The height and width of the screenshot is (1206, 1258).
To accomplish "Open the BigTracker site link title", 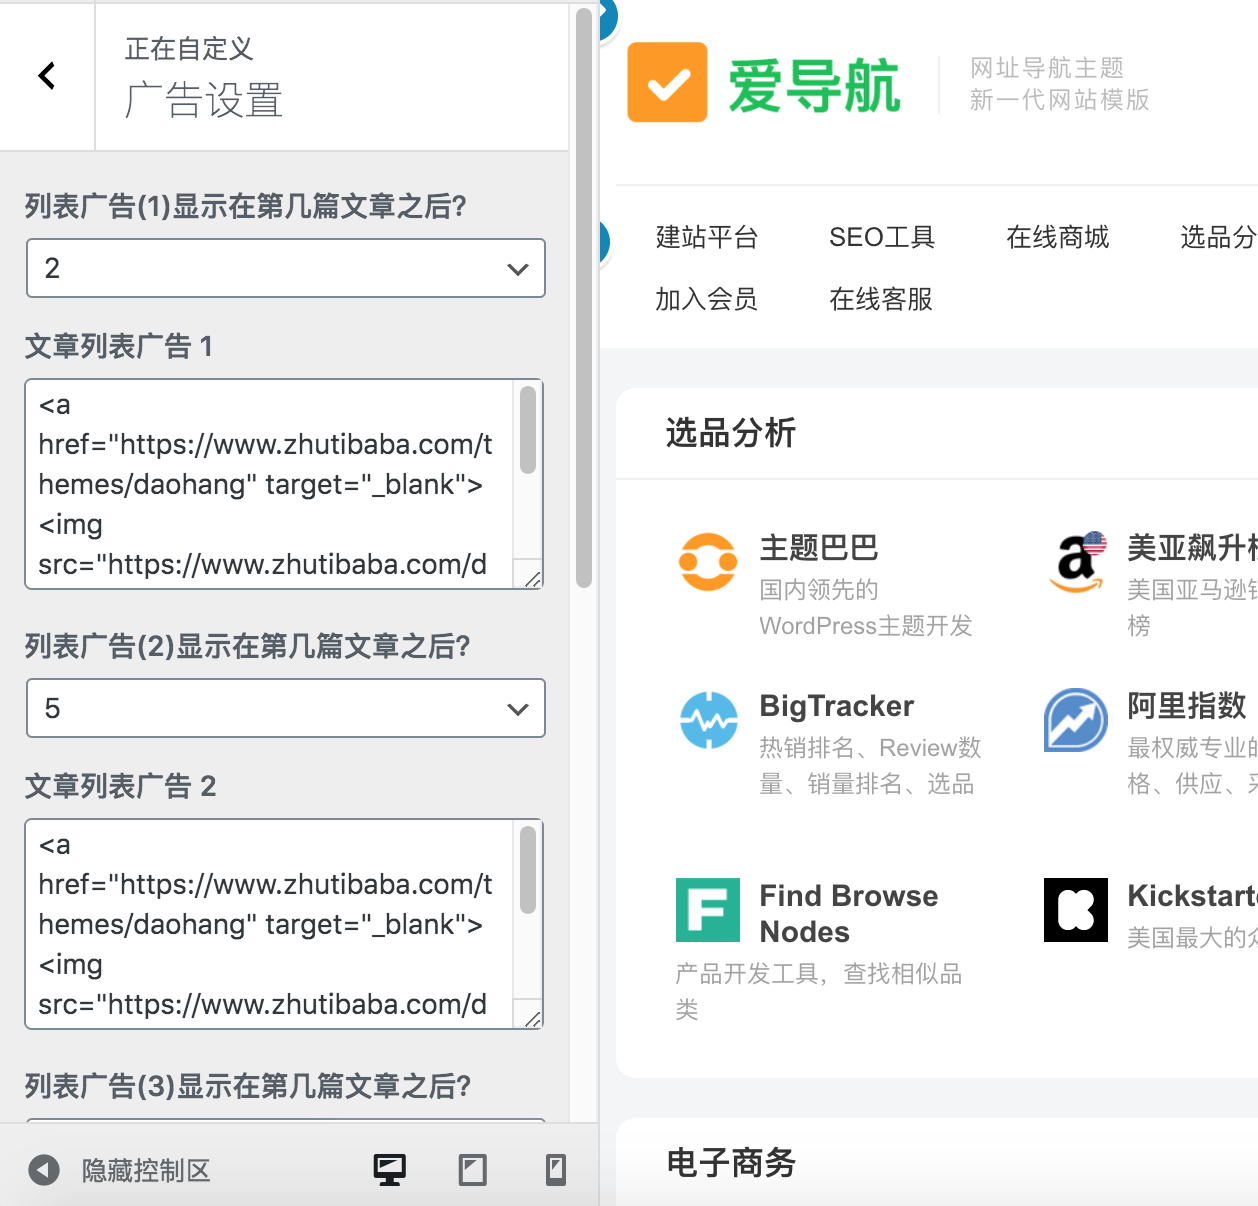I will (x=837, y=706).
